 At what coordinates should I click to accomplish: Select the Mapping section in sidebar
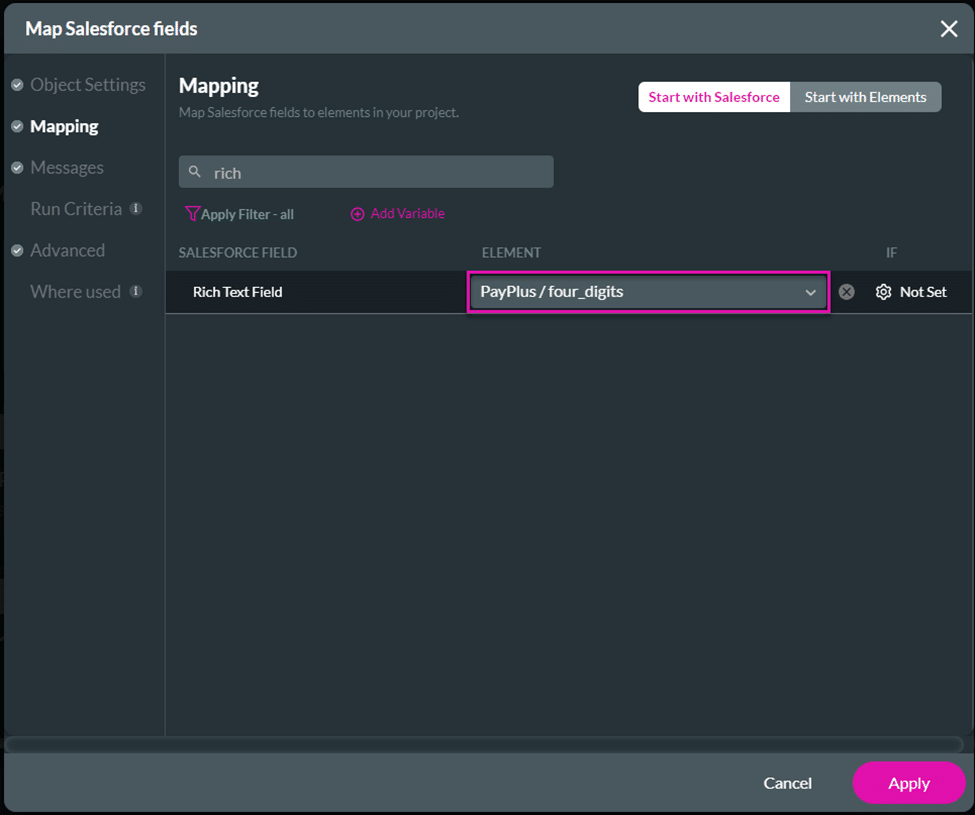pyautogui.click(x=64, y=126)
